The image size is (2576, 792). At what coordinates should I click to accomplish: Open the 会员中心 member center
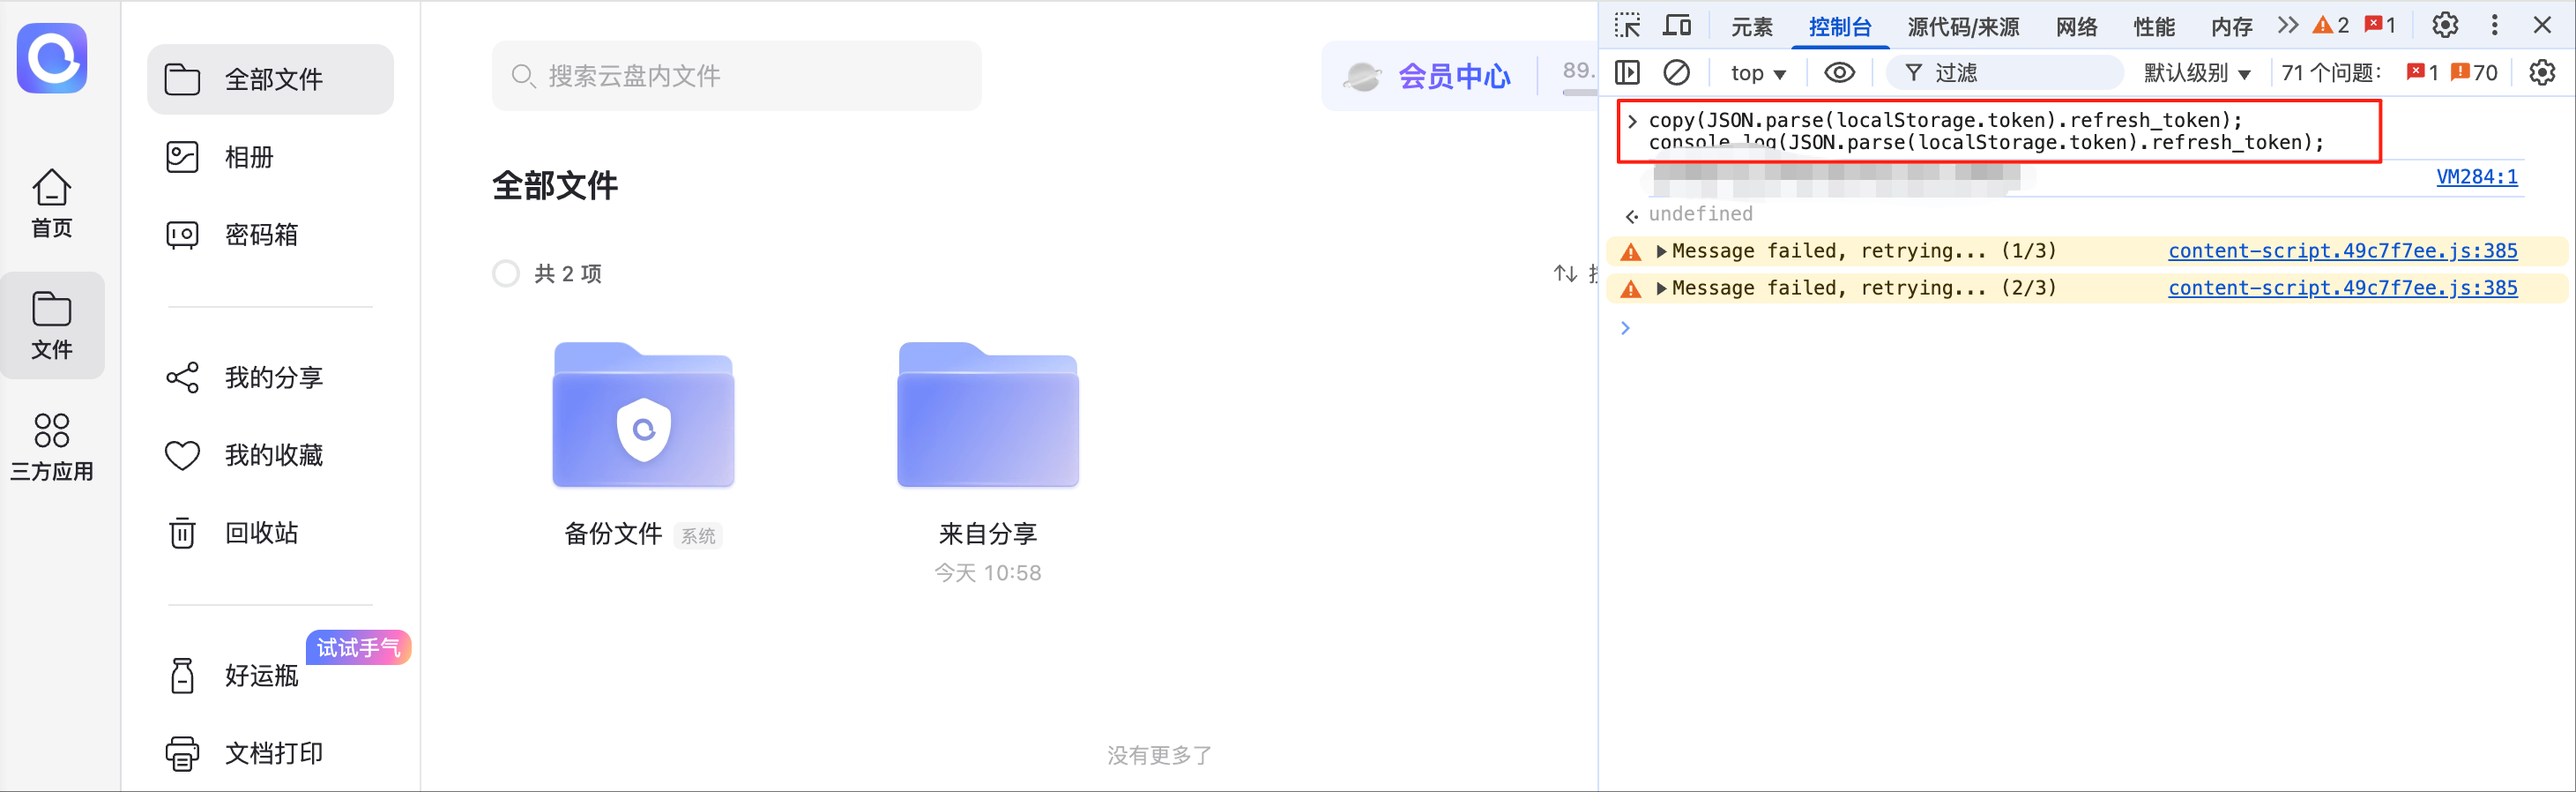click(1428, 76)
